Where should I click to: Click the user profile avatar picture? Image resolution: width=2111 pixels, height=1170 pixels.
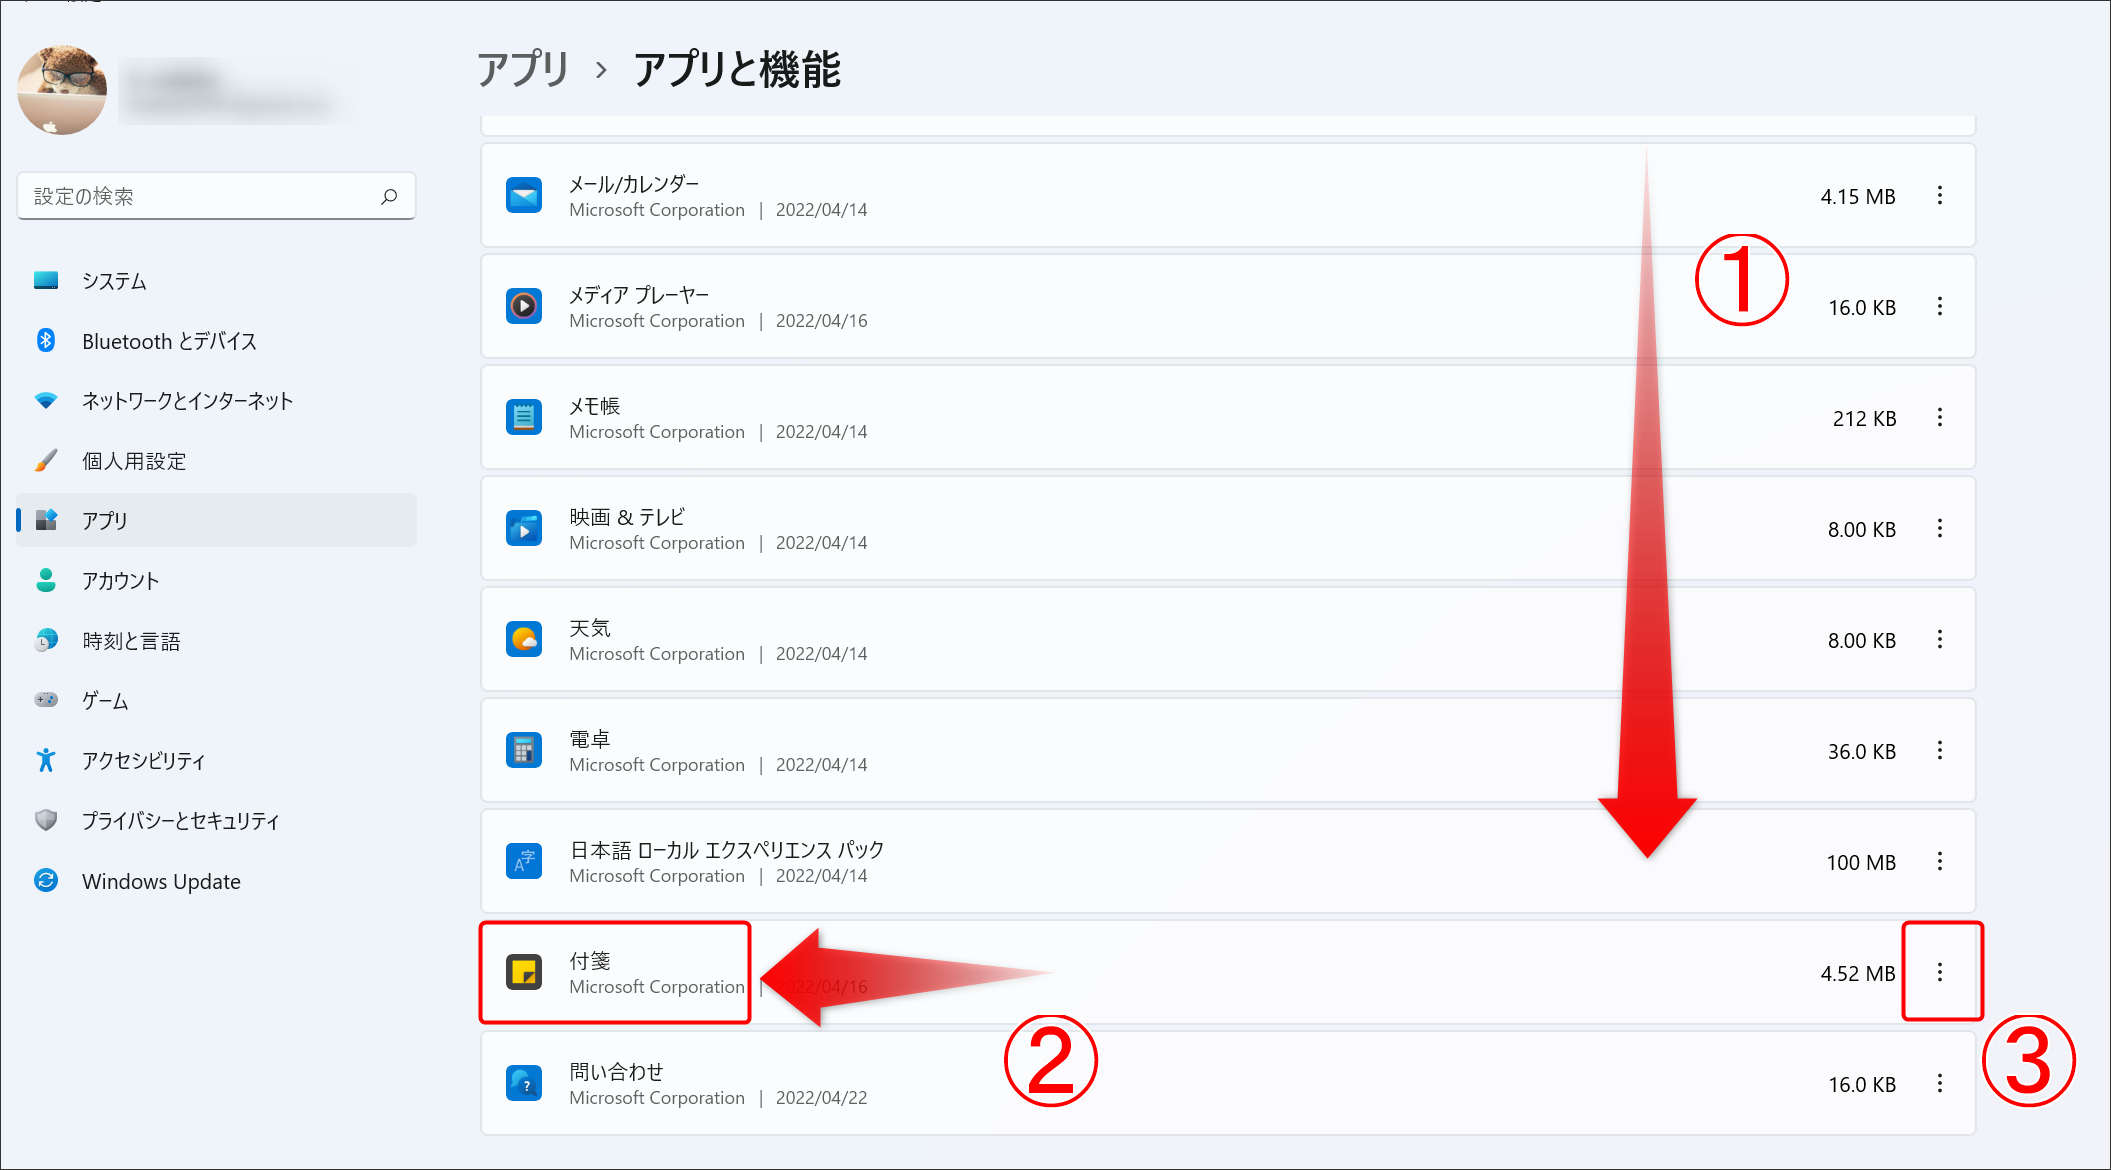tap(62, 90)
